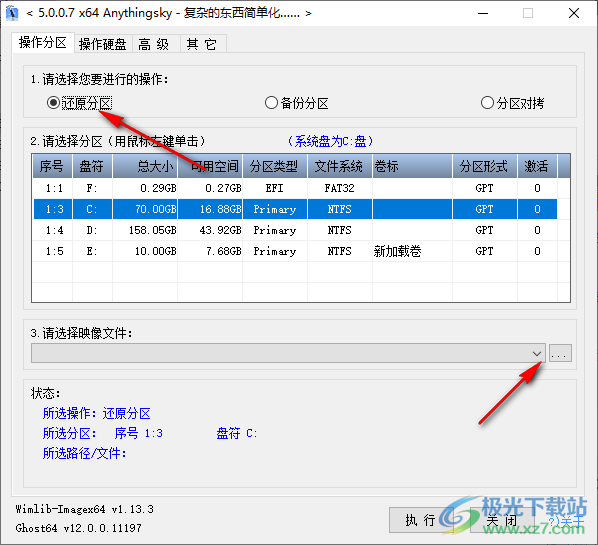Click the 系统盘为C:盘 blue note
The image size is (598, 545).
(x=330, y=141)
